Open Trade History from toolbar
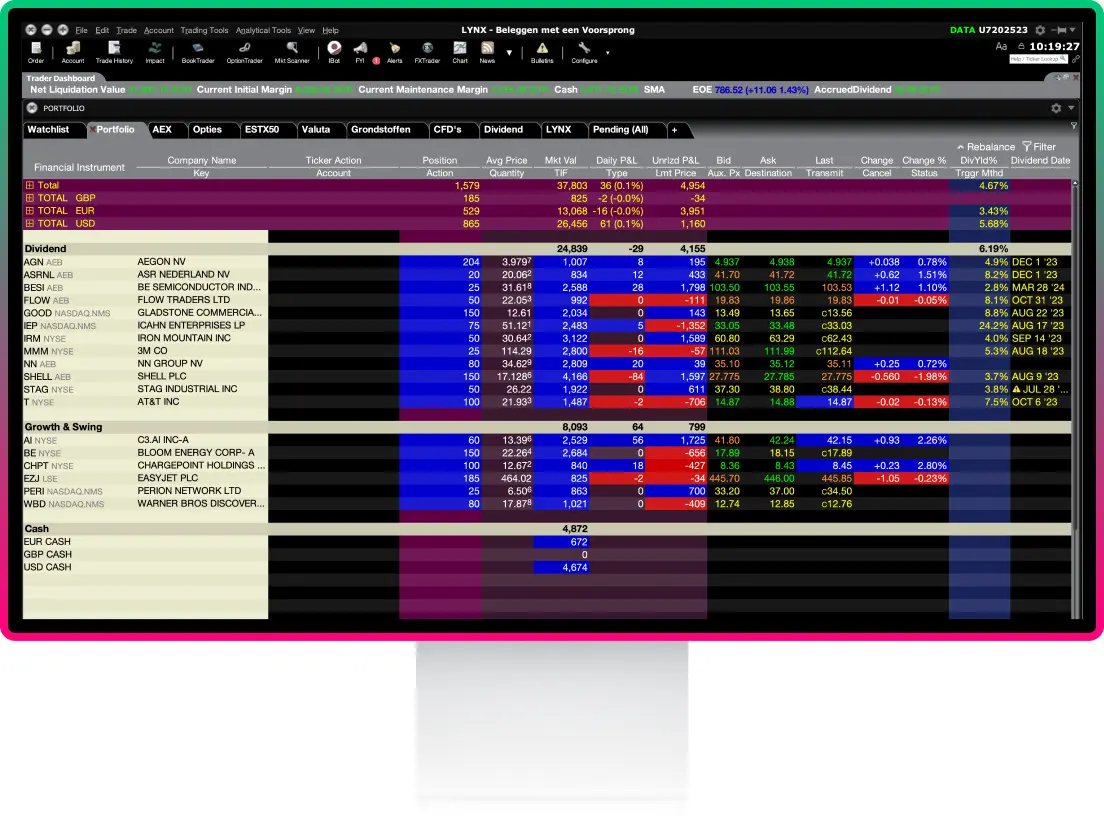The height and width of the screenshot is (816, 1104). tap(114, 52)
